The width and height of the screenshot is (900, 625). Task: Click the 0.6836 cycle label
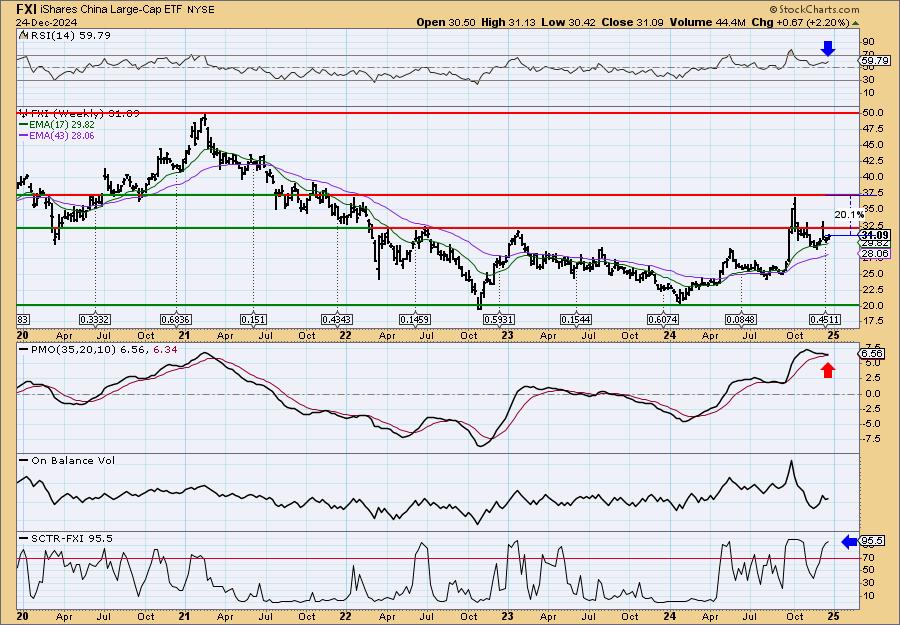click(x=176, y=319)
